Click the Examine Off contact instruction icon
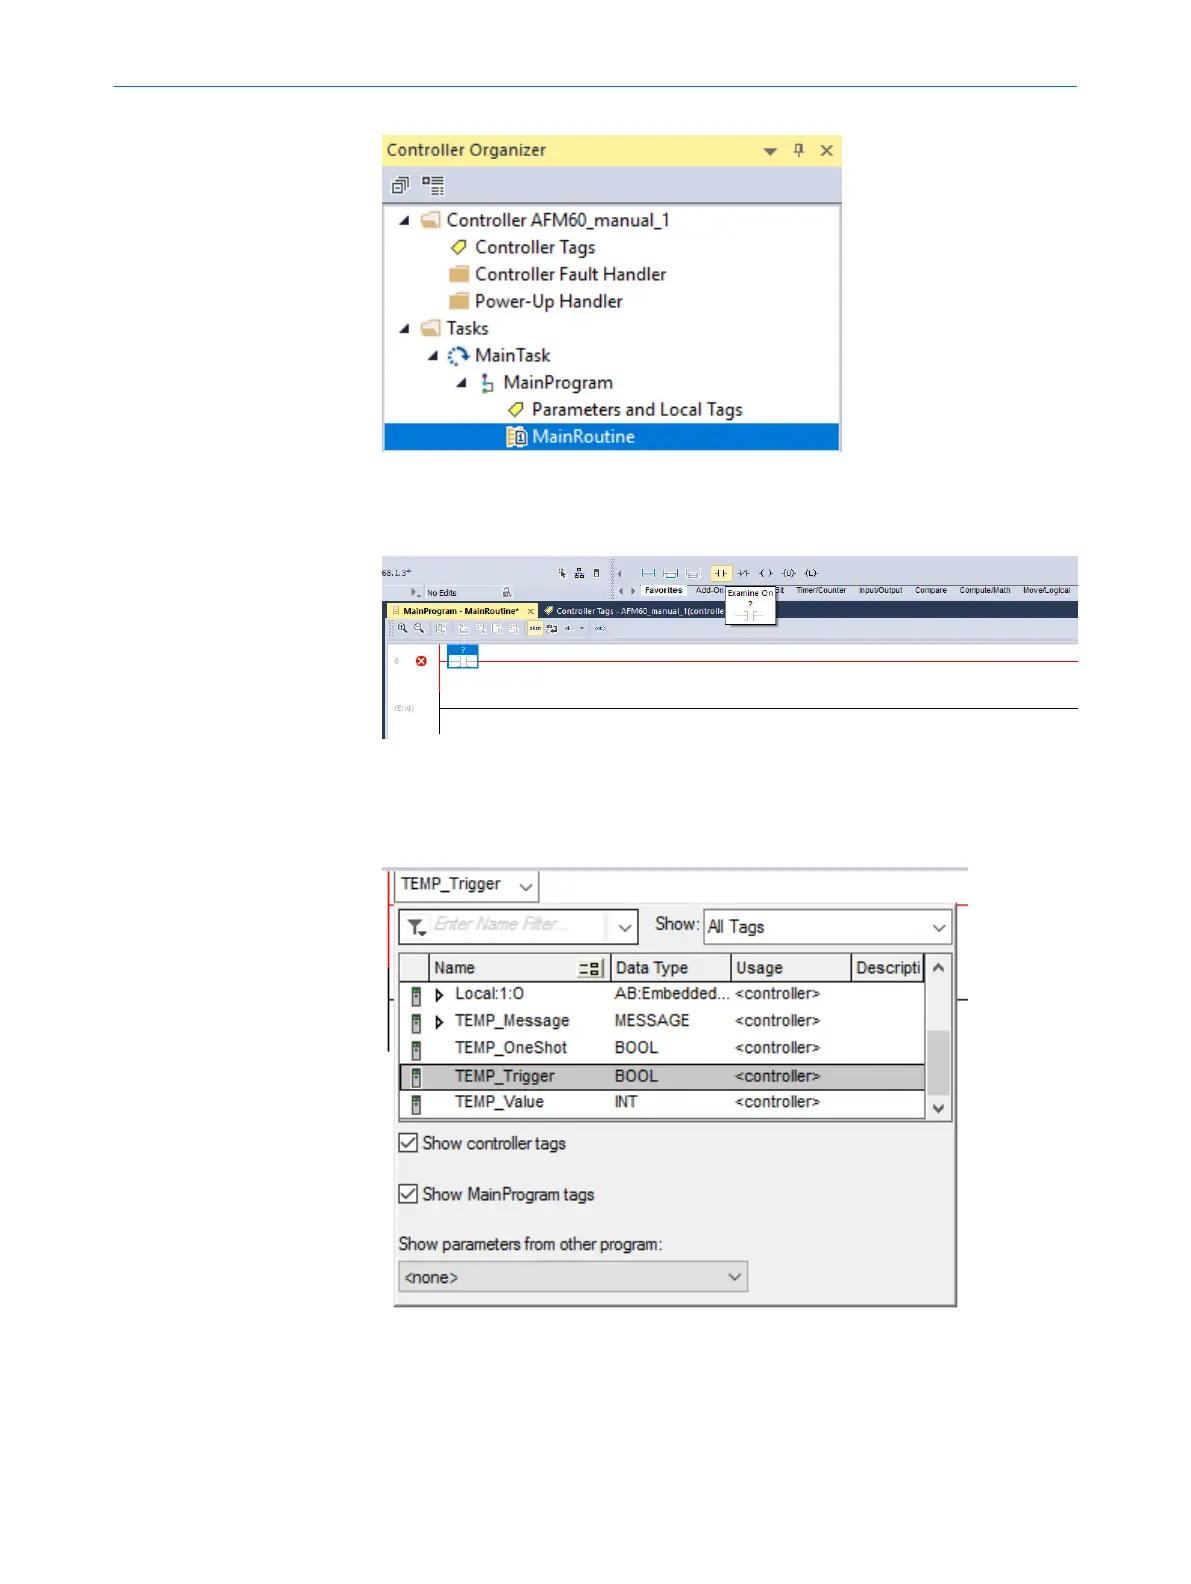 [x=744, y=573]
